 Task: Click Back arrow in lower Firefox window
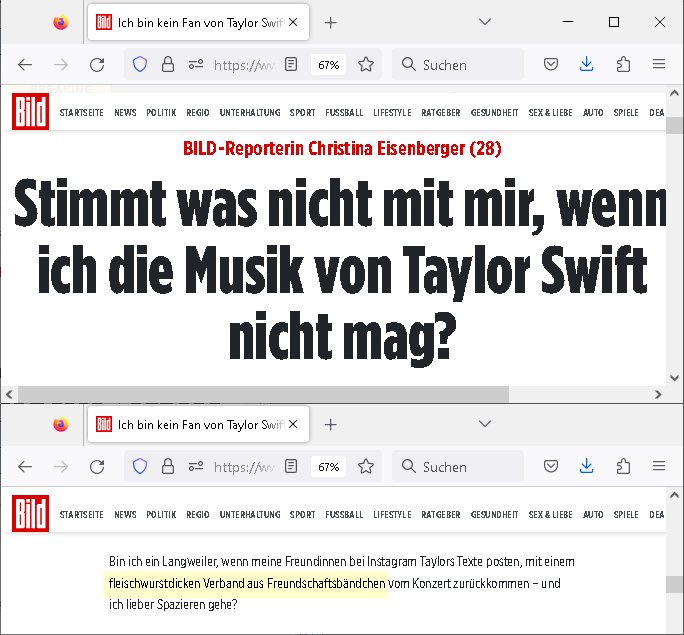(25, 467)
